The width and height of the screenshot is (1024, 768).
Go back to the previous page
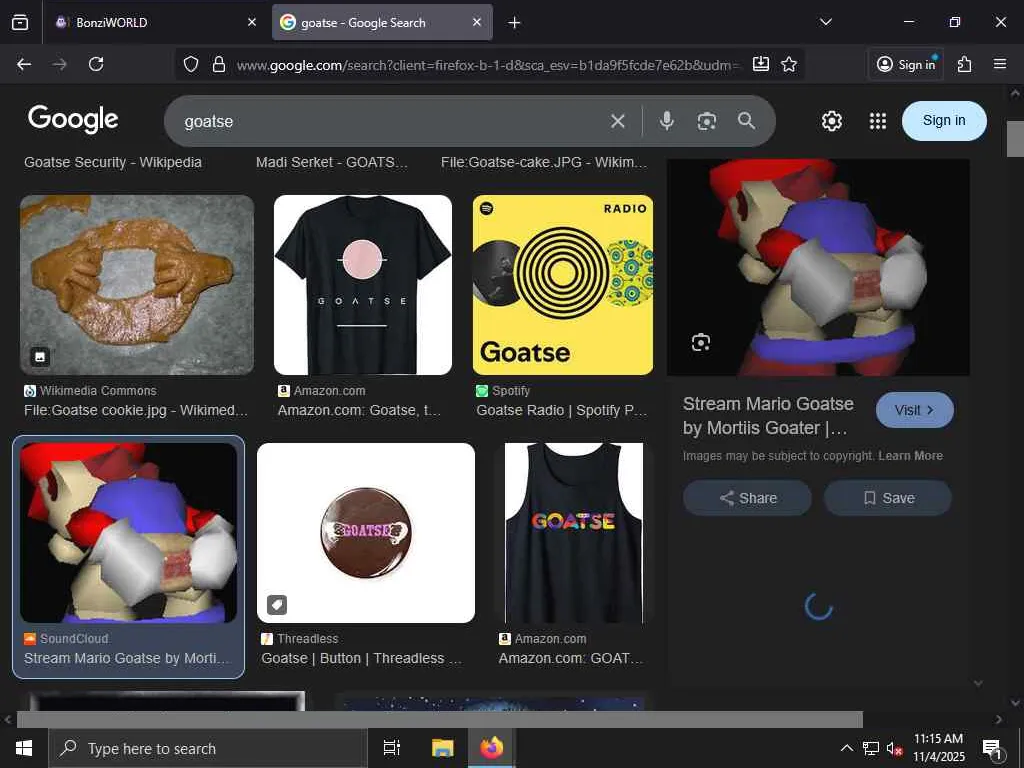(x=24, y=64)
